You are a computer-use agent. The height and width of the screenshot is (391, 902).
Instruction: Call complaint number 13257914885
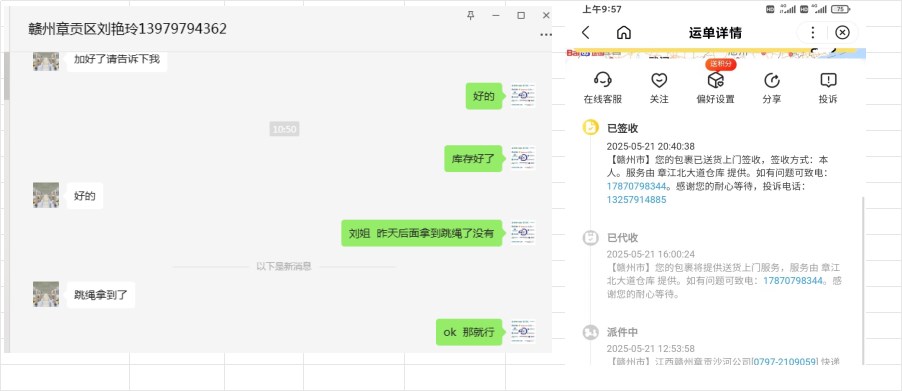pyautogui.click(x=636, y=200)
